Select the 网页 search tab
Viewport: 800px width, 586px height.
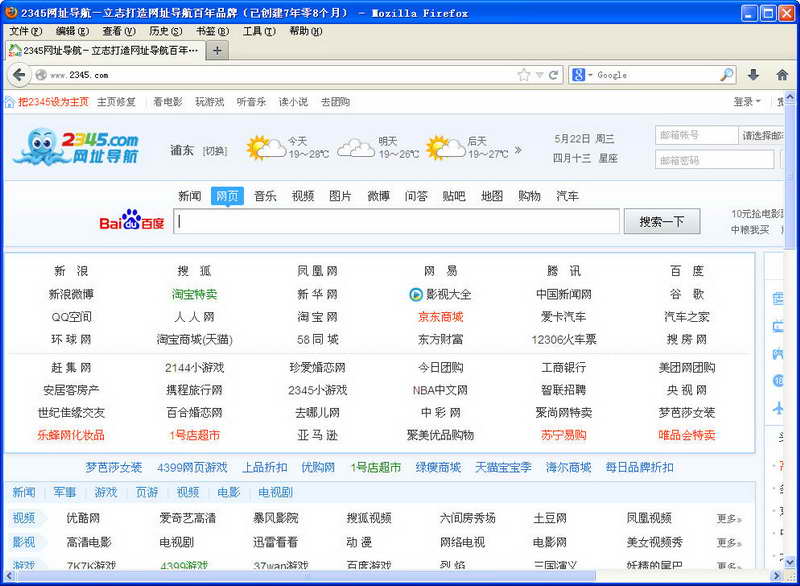[x=227, y=196]
